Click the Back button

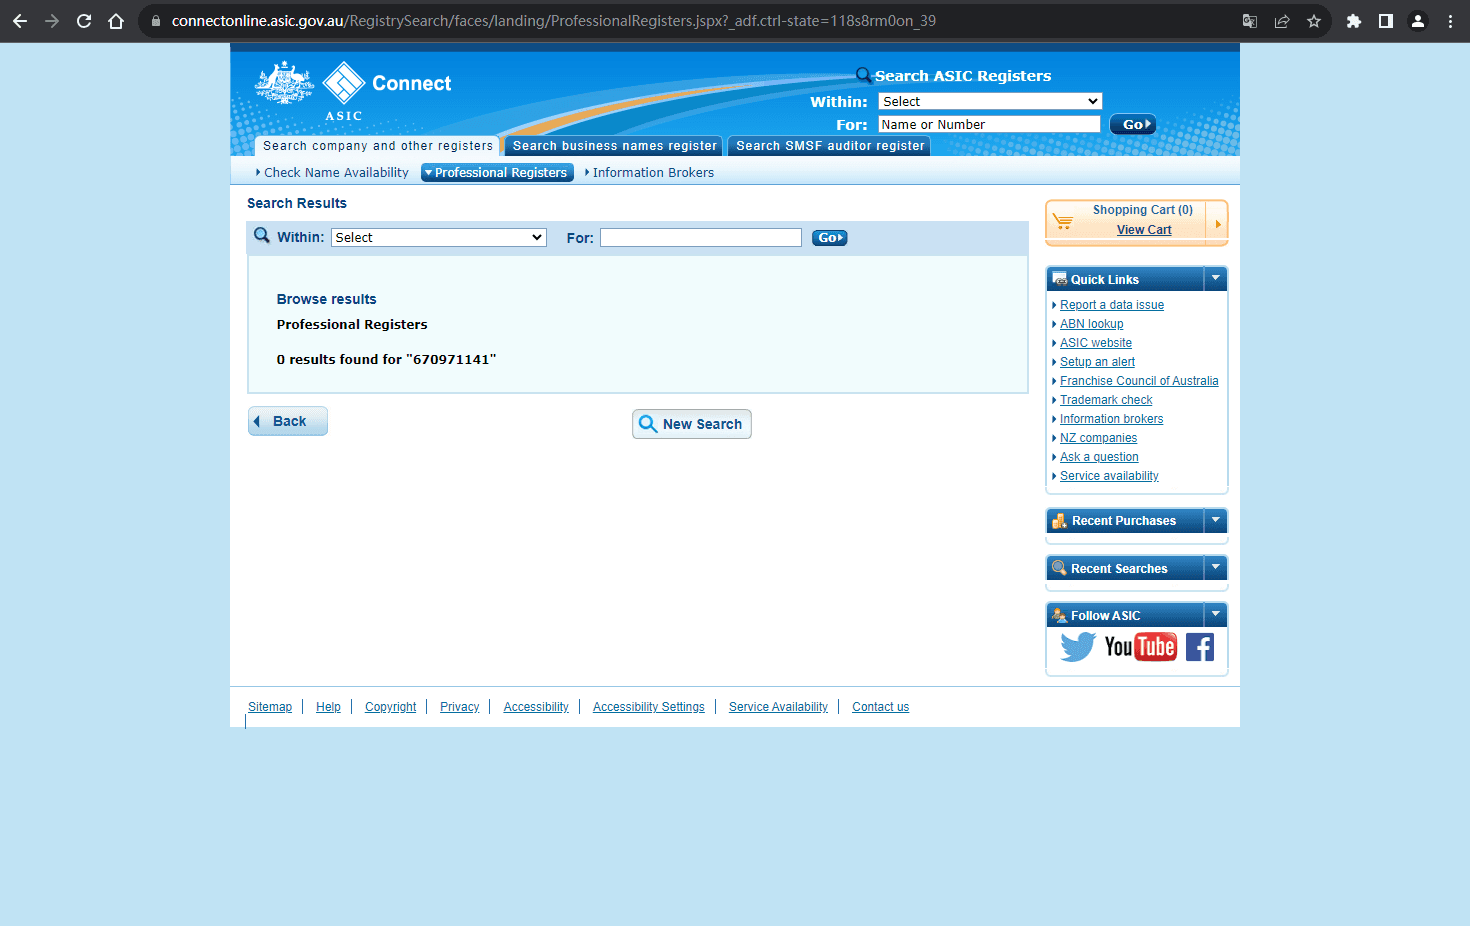[288, 421]
